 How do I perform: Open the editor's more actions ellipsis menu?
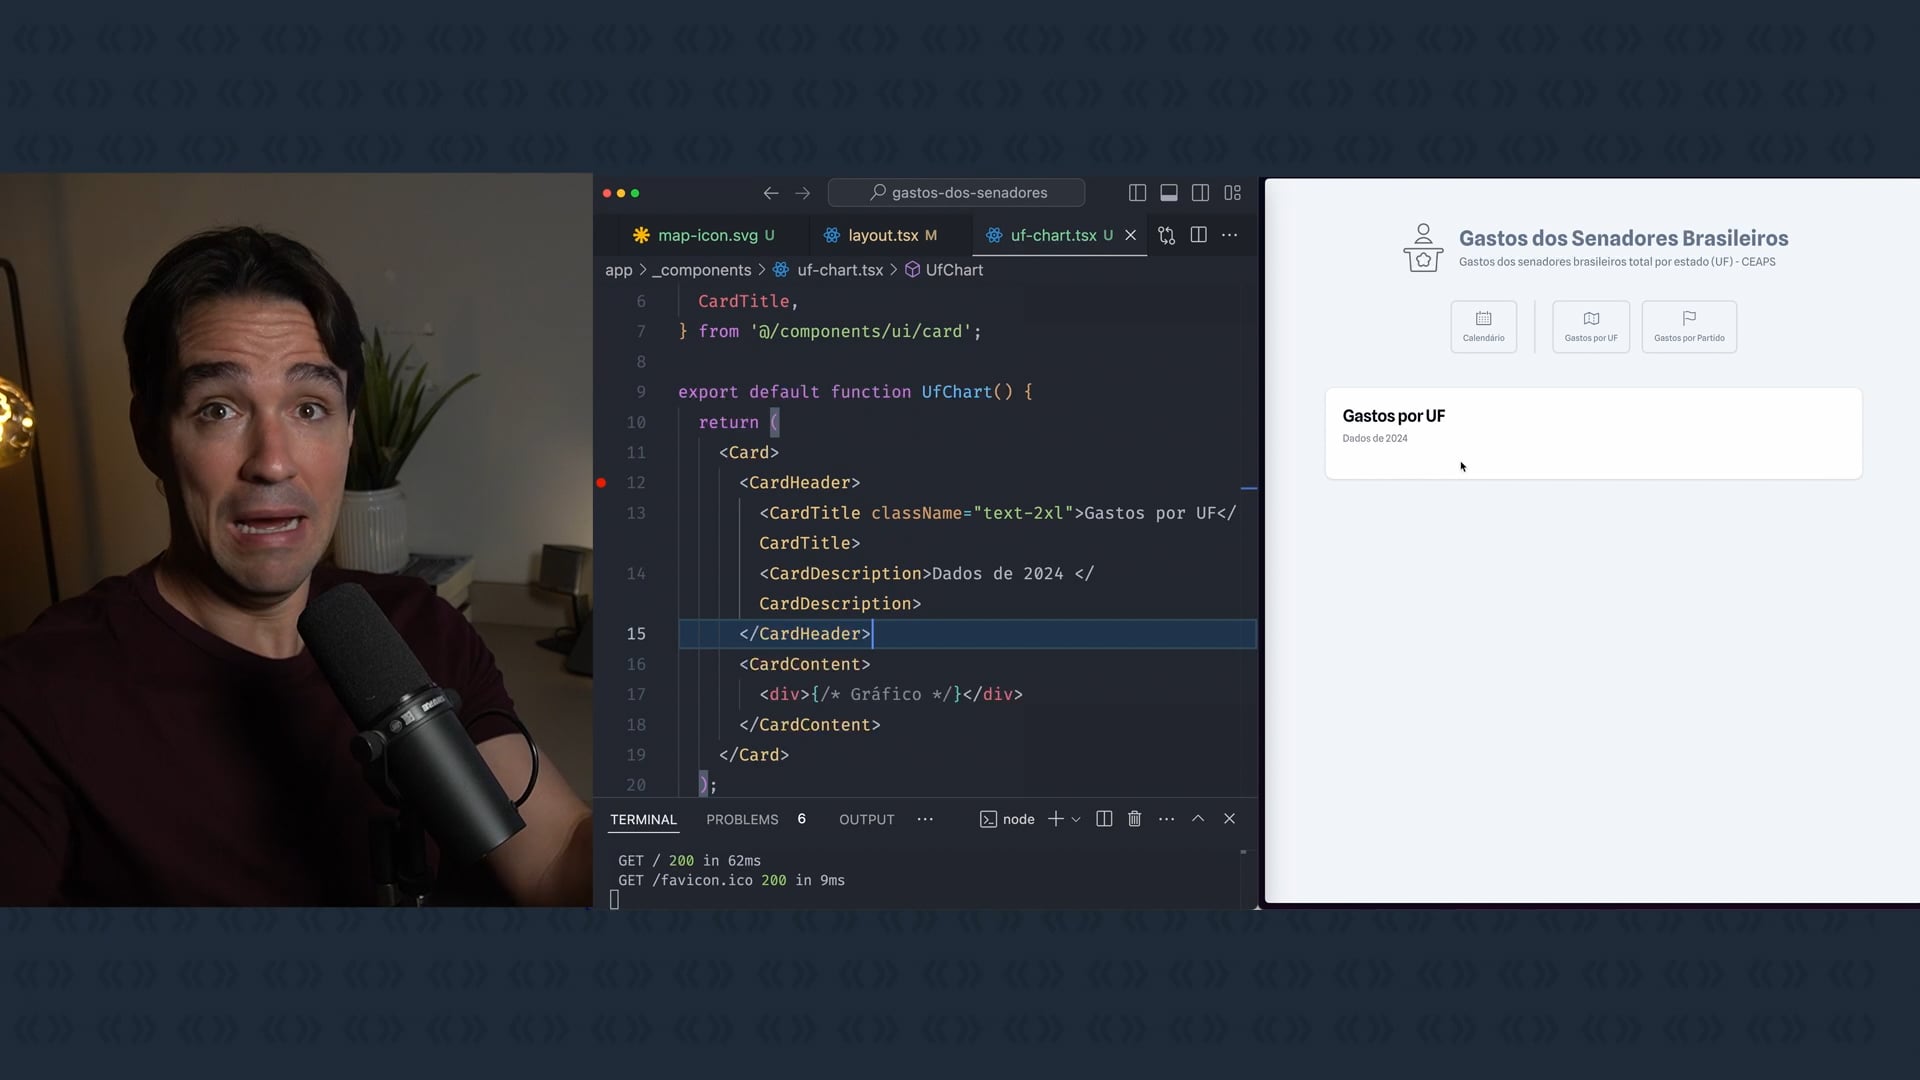pyautogui.click(x=1230, y=235)
